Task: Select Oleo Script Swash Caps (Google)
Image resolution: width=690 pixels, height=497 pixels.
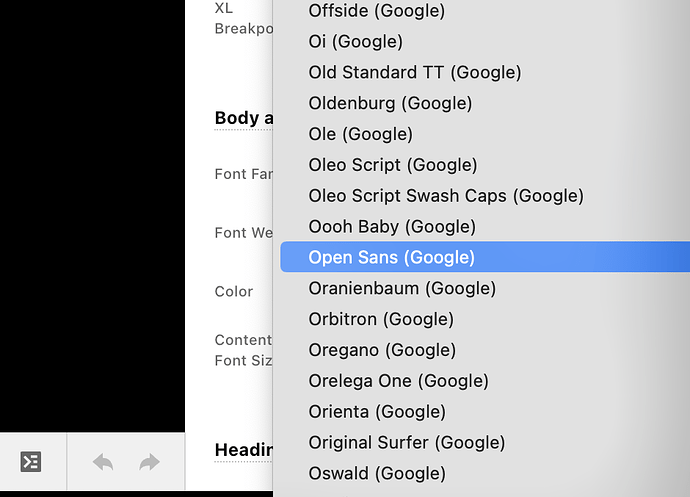Action: point(445,196)
